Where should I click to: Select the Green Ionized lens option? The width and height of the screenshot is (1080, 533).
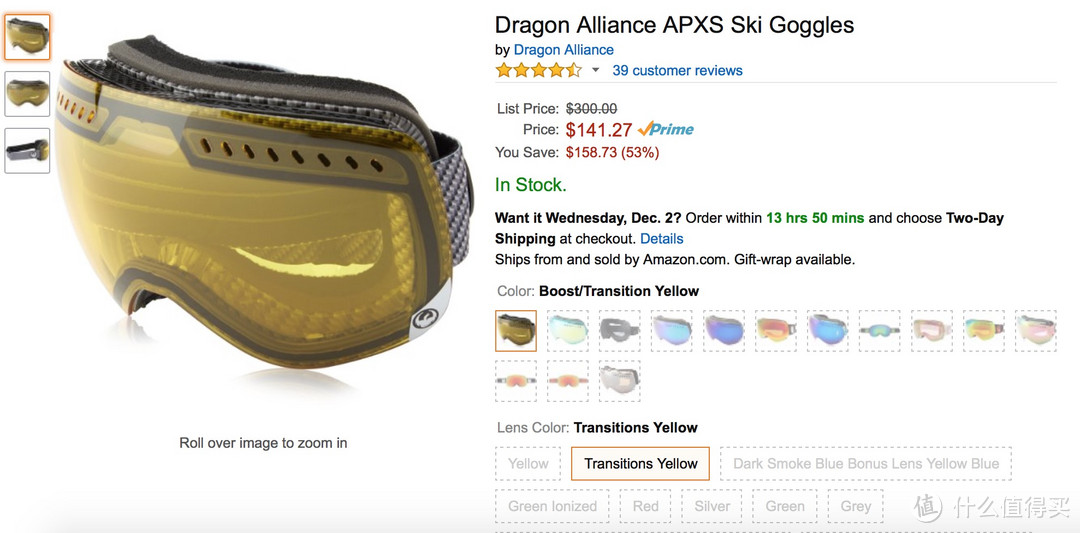tap(552, 506)
